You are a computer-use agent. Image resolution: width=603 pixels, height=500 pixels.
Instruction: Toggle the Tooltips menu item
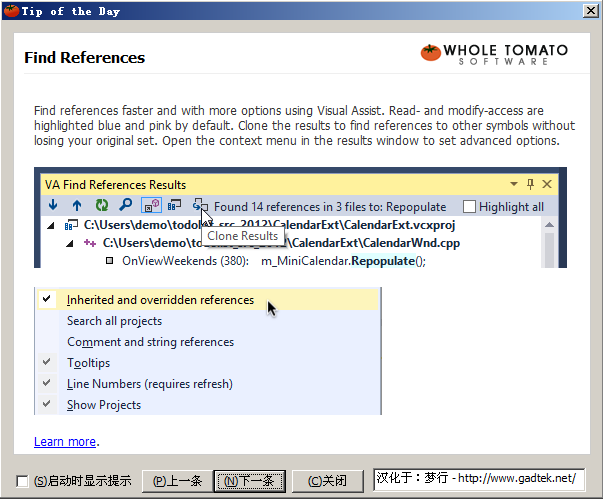pos(208,363)
